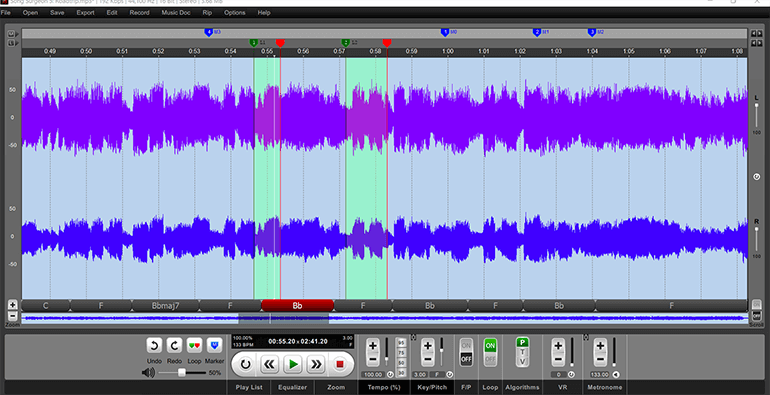Click the restart playback circular arrow button
Image resolution: width=770 pixels, height=395 pixels.
tap(245, 365)
